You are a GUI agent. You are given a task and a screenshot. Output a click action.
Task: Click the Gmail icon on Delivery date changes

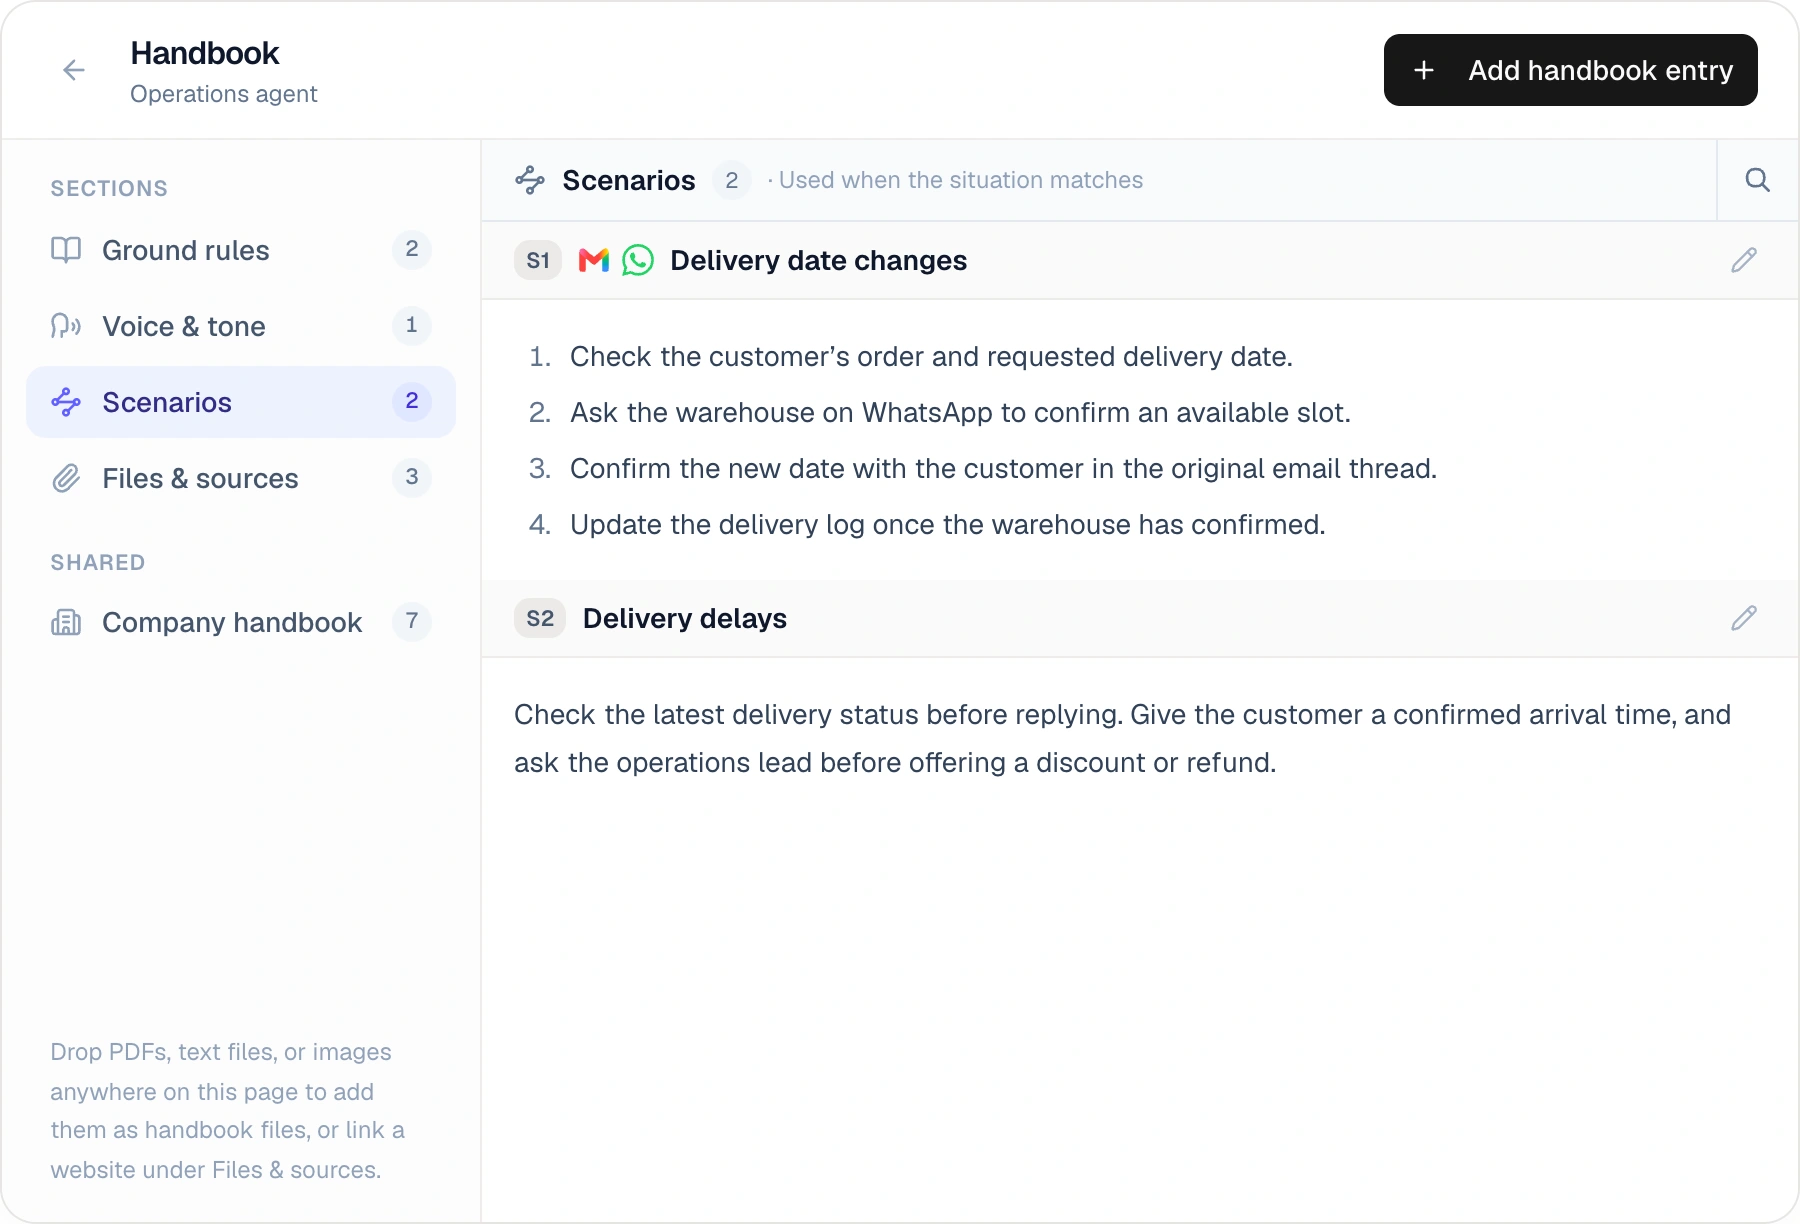coord(594,260)
